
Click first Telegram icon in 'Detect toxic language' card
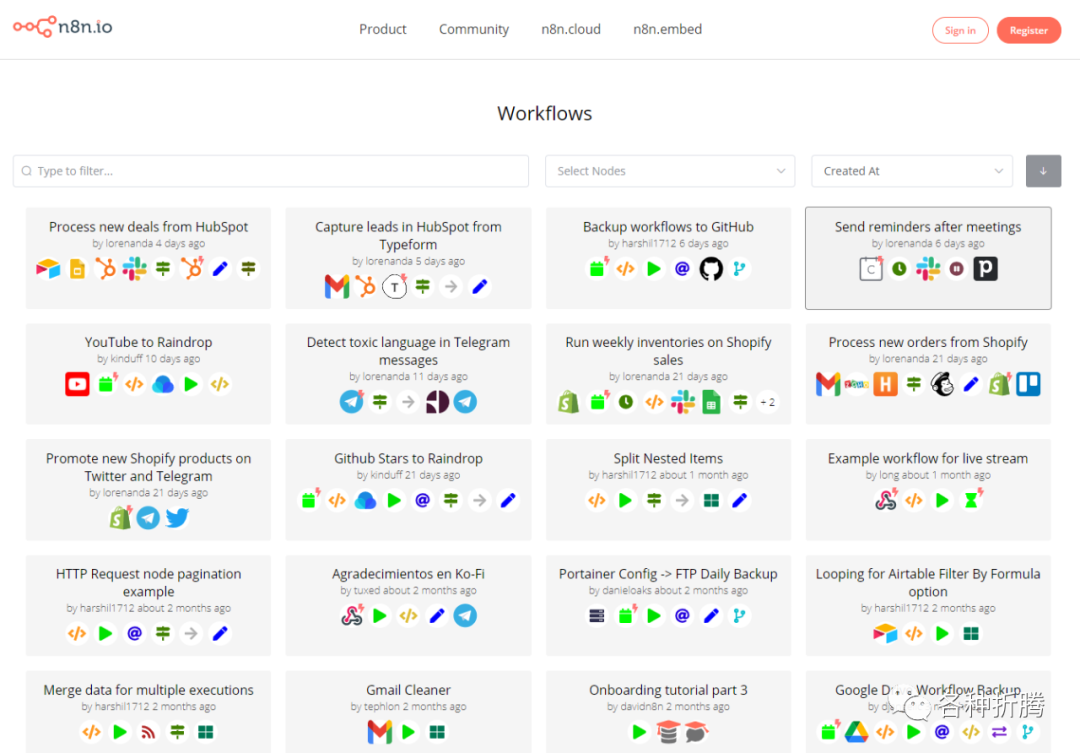click(351, 402)
